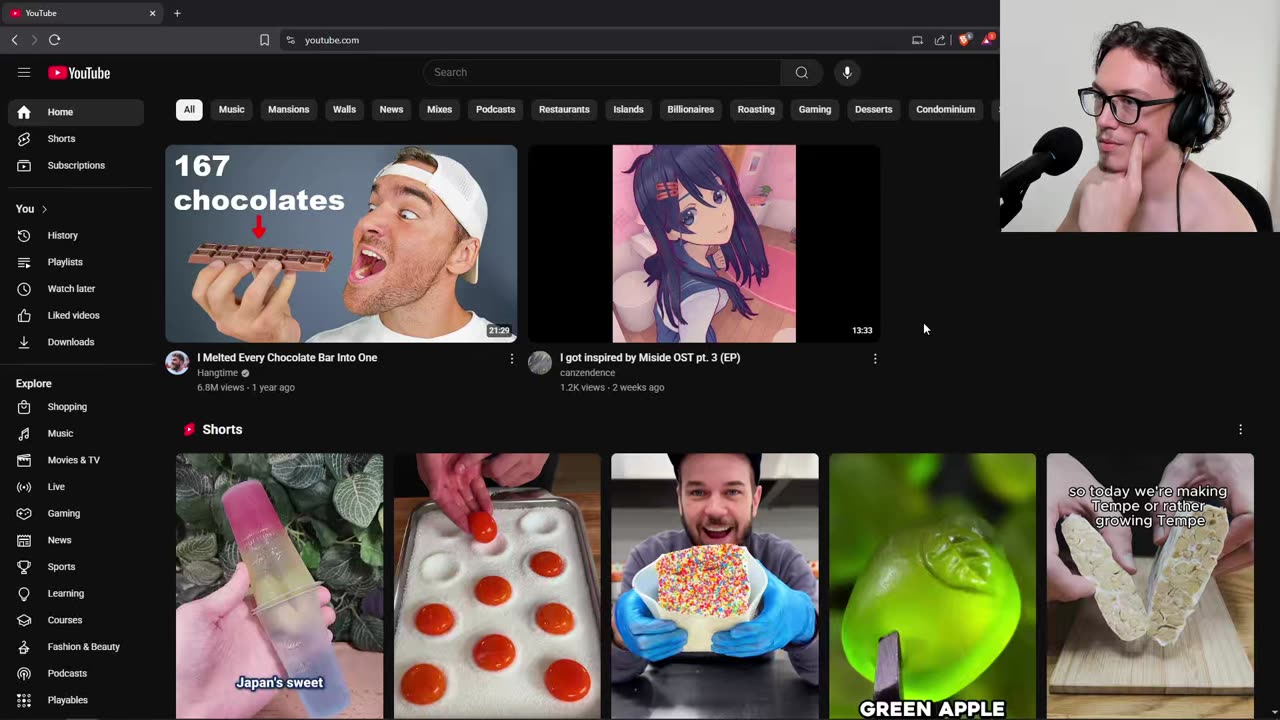Select the Podcasts filter chip

pos(495,109)
